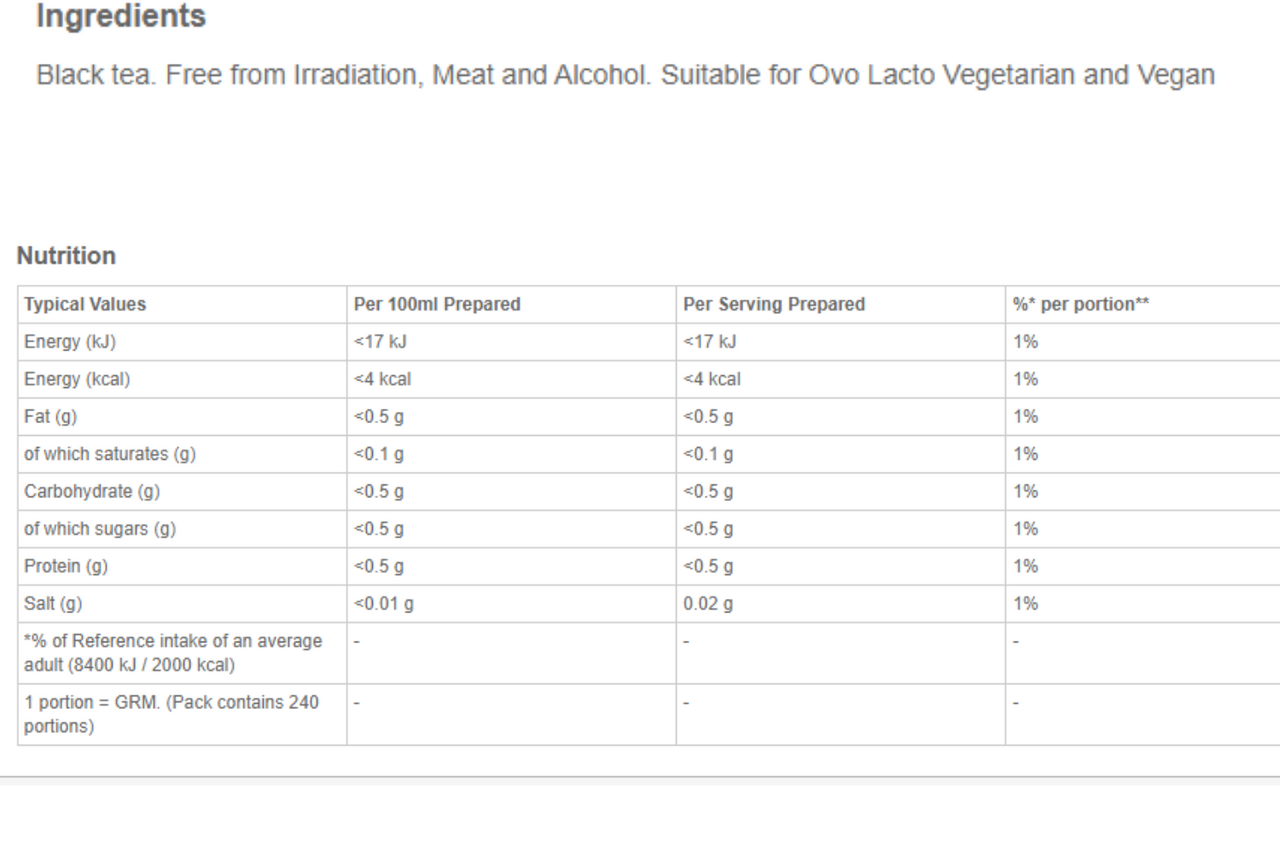The width and height of the screenshot is (1280, 853).
Task: Select the Typical Values column header
Action: [x=85, y=305]
